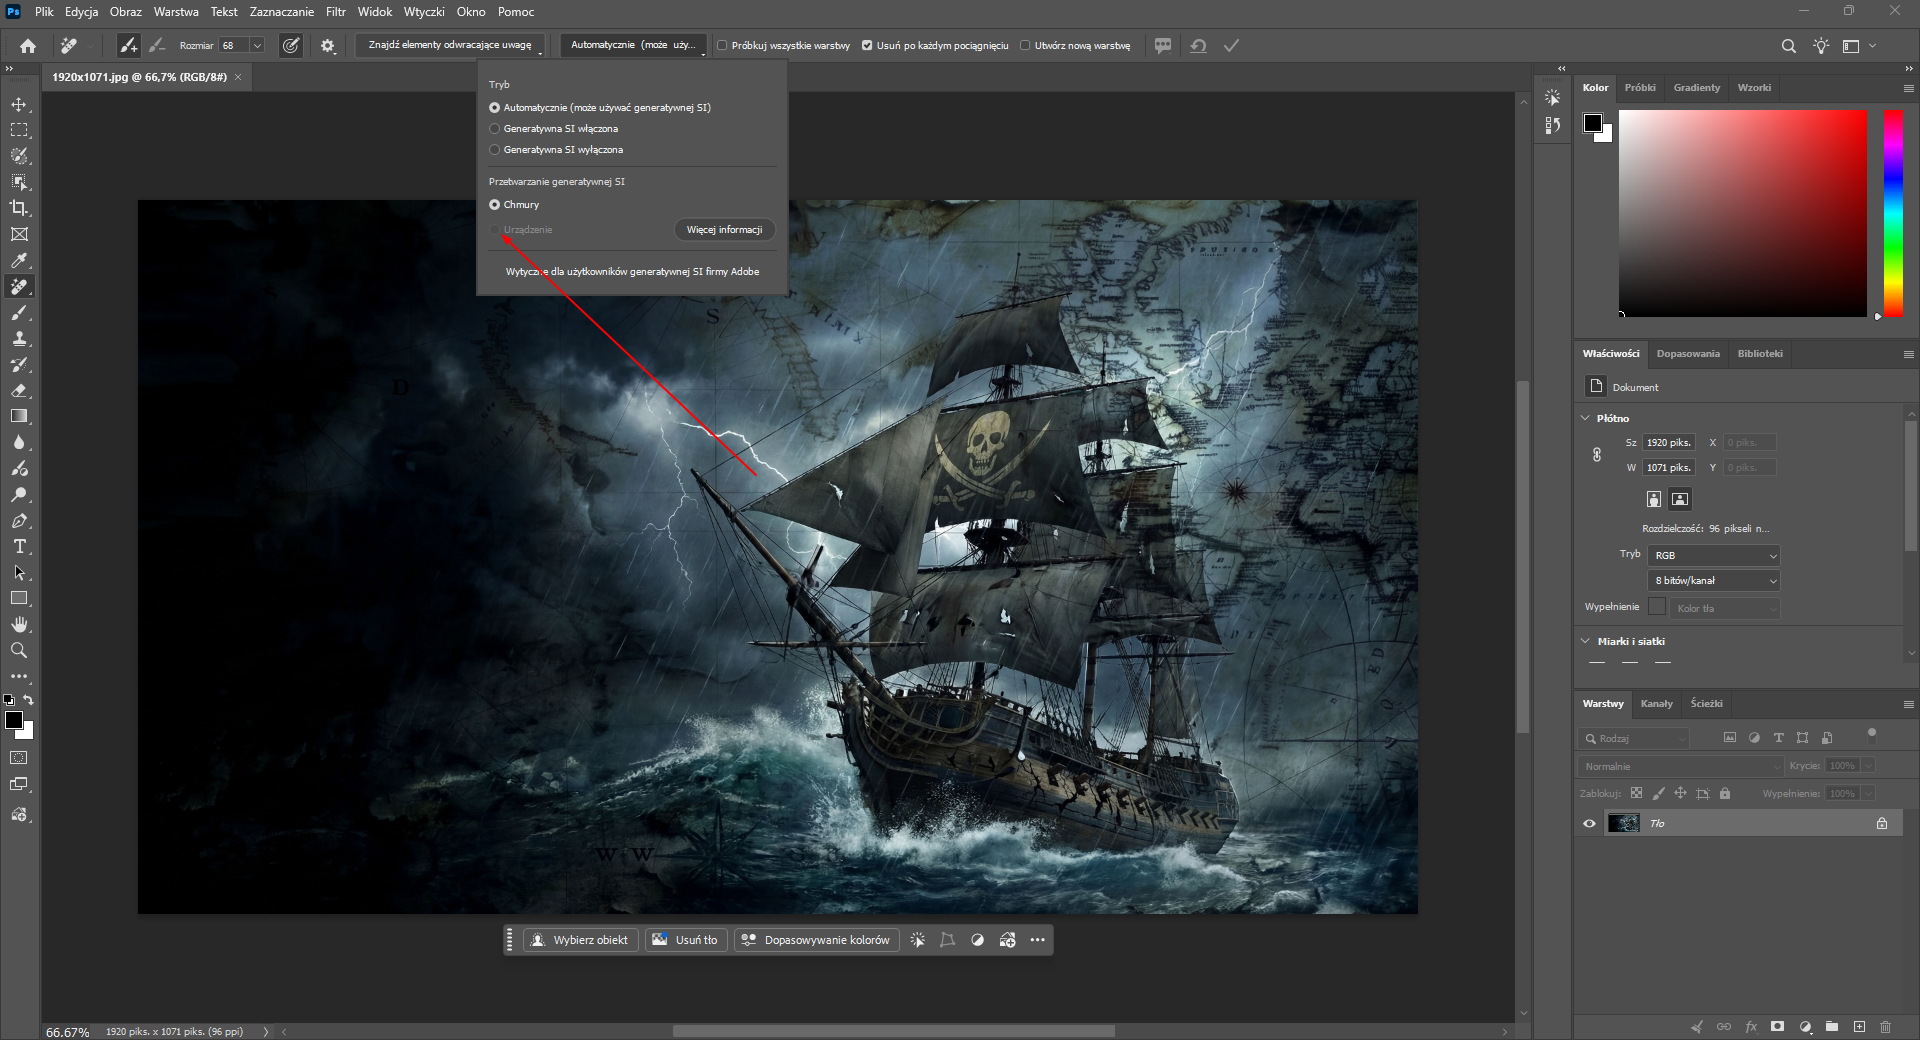
Task: Open the Warstwa menu
Action: click(x=176, y=12)
